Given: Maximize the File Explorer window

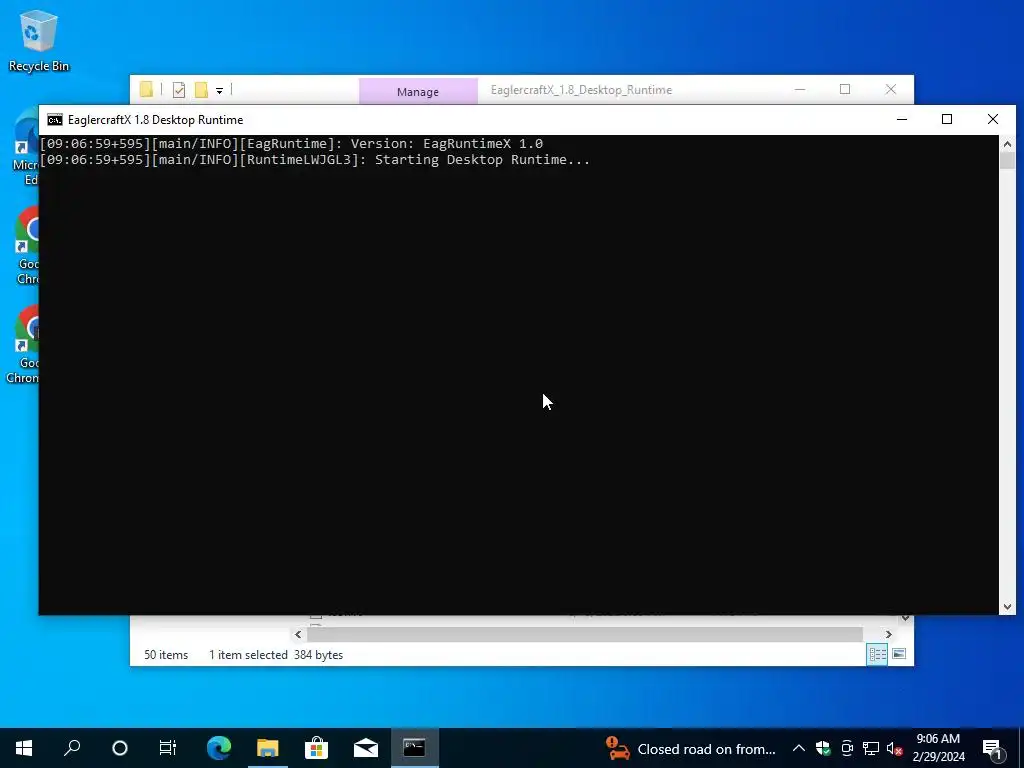Looking at the screenshot, I should click(845, 89).
